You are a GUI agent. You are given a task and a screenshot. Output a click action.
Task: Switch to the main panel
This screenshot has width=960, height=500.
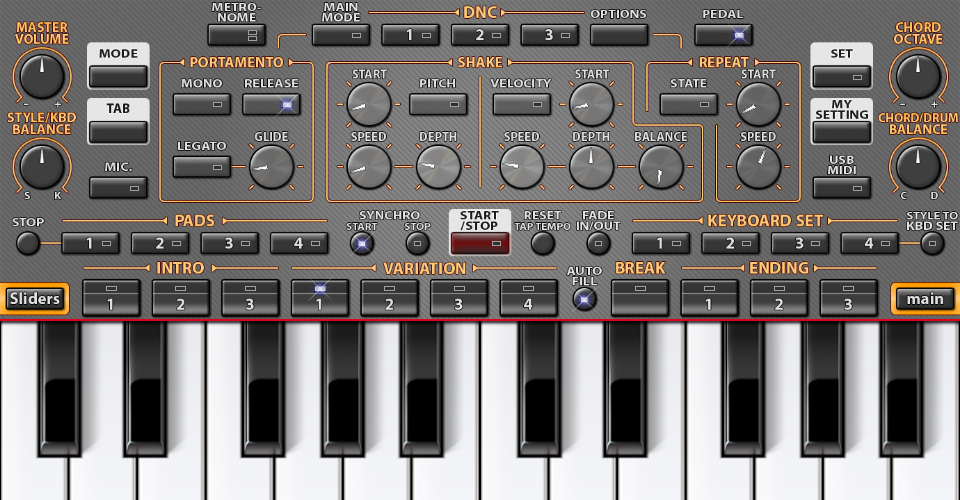tap(925, 298)
